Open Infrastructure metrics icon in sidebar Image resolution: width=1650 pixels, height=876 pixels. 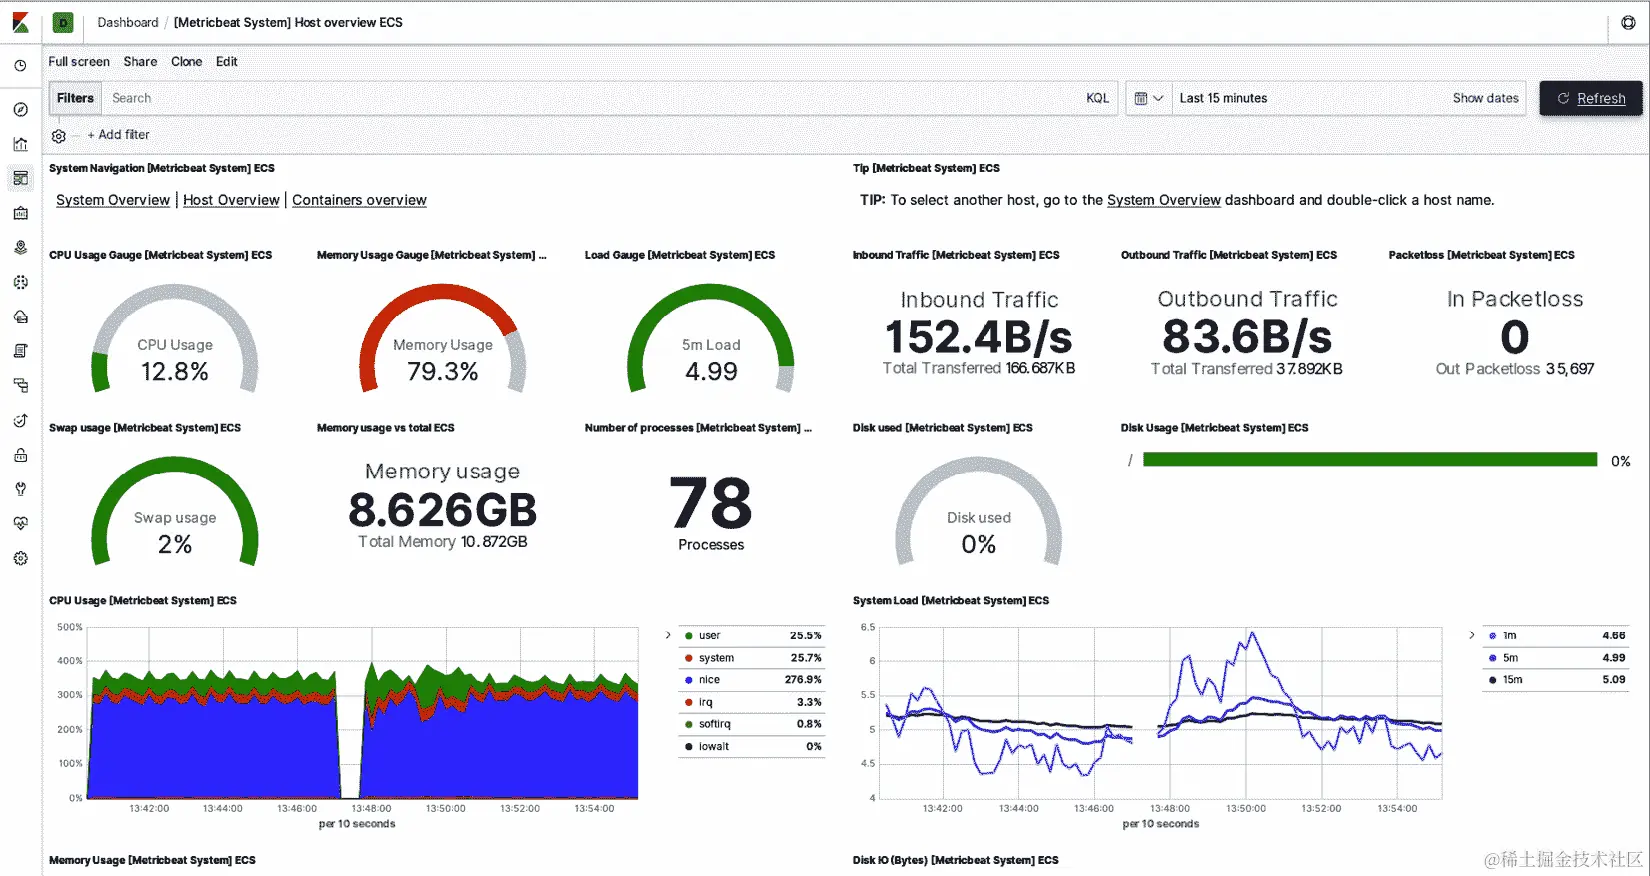click(x=20, y=316)
